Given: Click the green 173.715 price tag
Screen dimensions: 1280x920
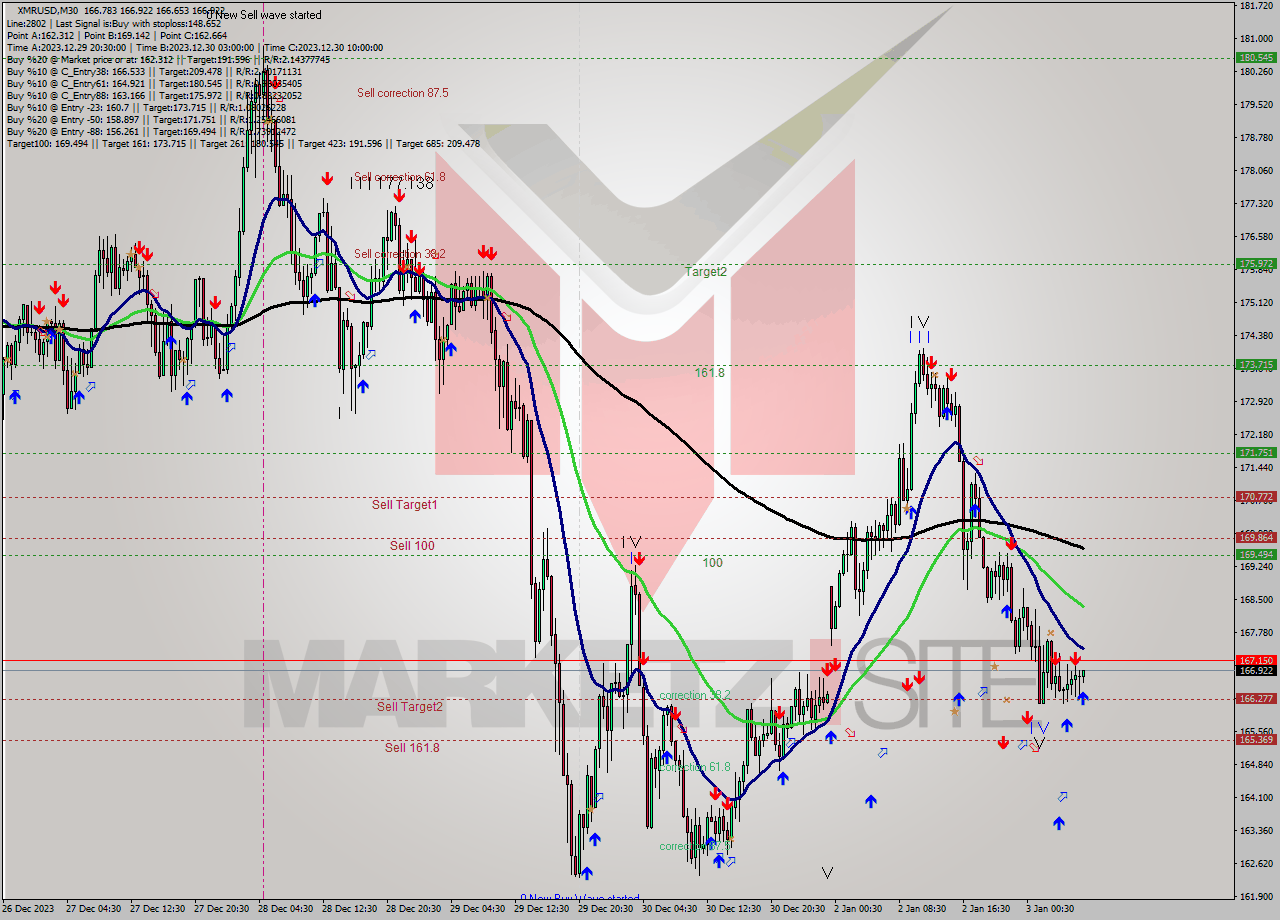Looking at the screenshot, I should pos(1256,365).
